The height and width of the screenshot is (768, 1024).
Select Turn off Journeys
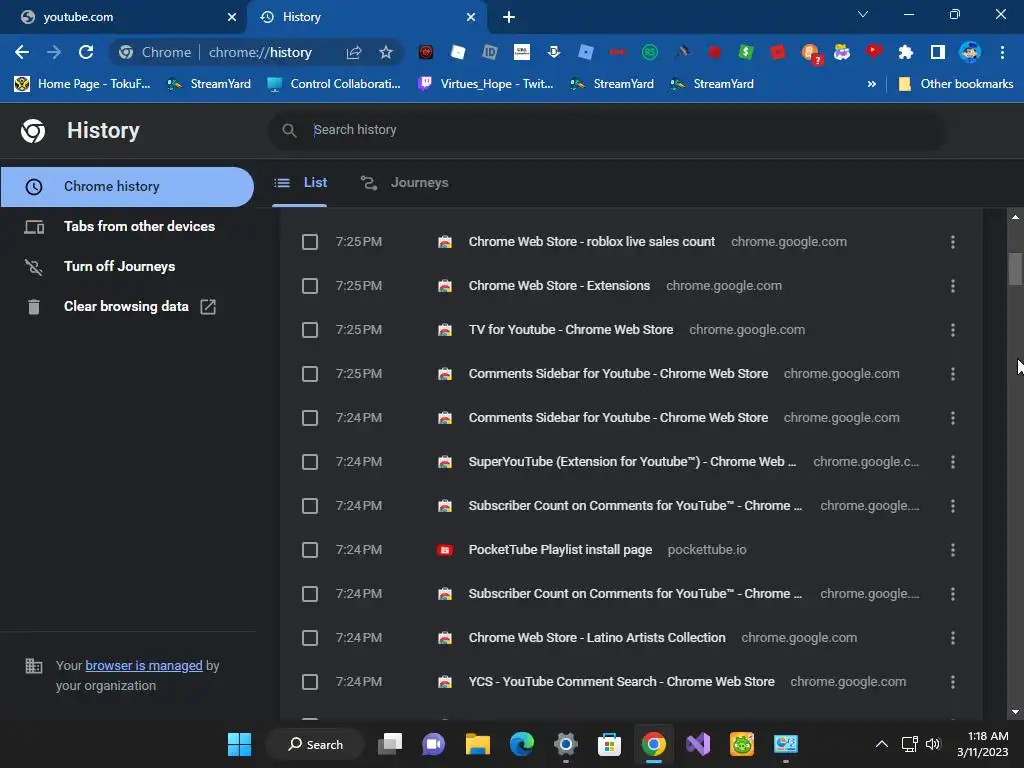point(127,266)
